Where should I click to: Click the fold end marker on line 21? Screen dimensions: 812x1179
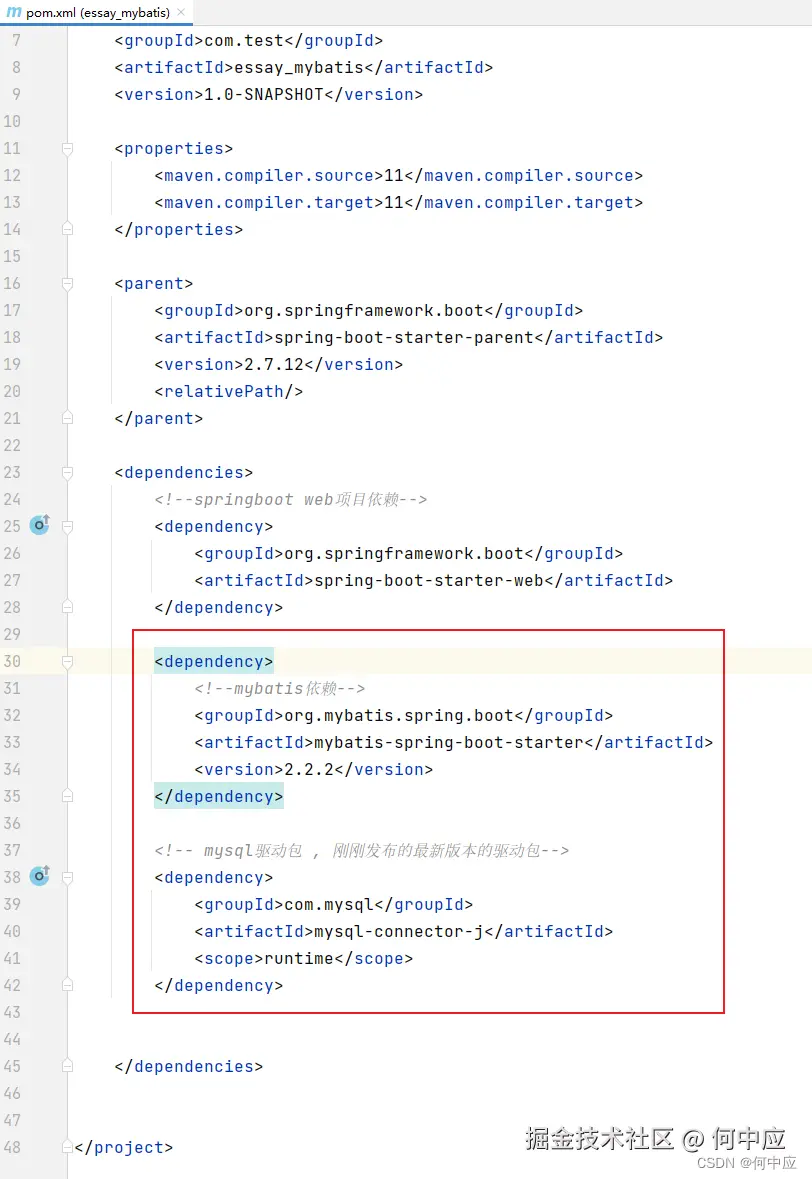(68, 418)
